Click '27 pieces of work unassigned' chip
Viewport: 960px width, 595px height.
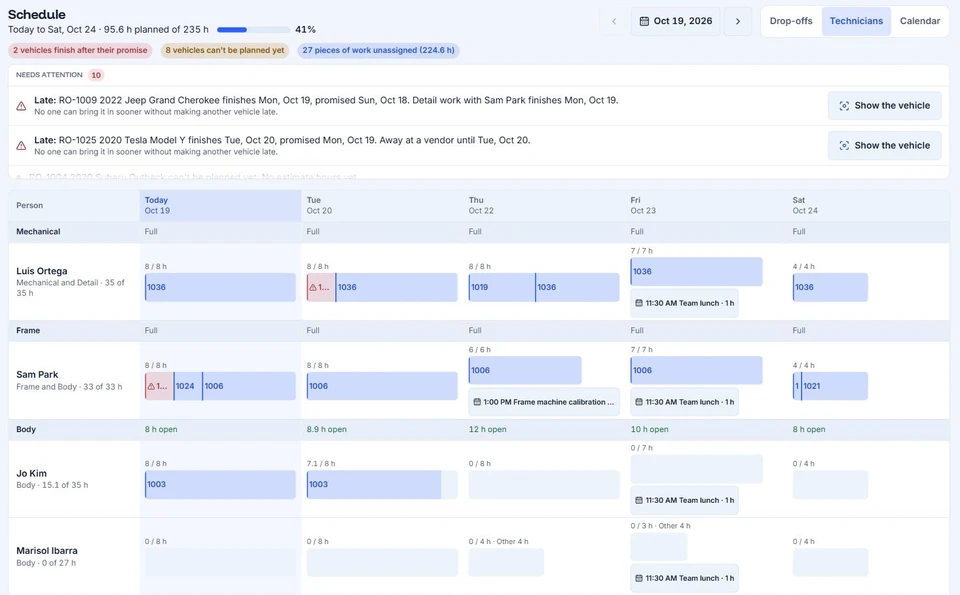coord(378,50)
